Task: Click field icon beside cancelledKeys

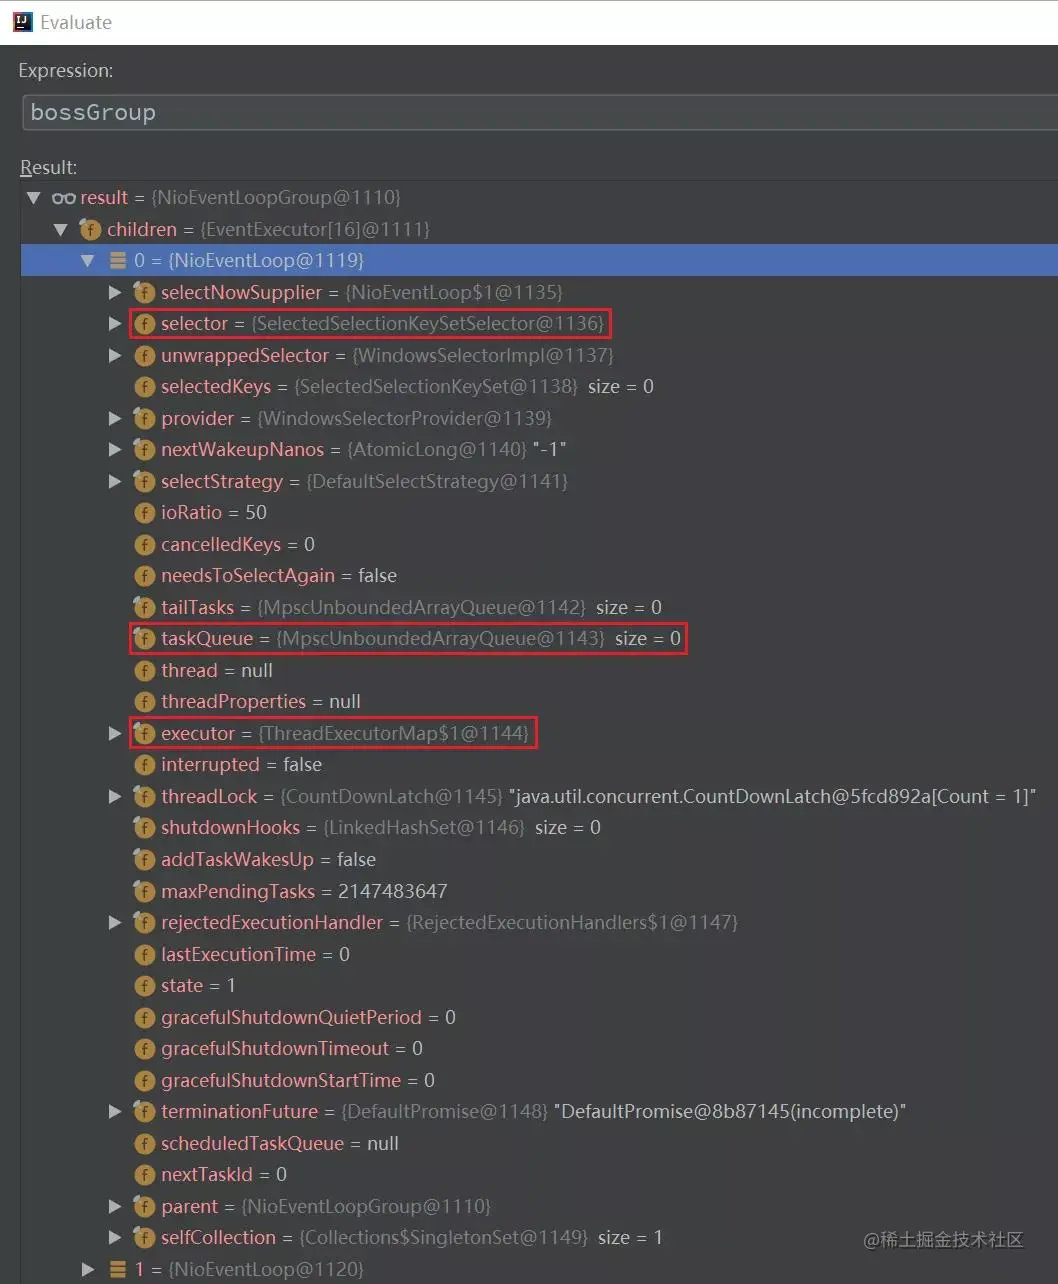Action: 144,545
